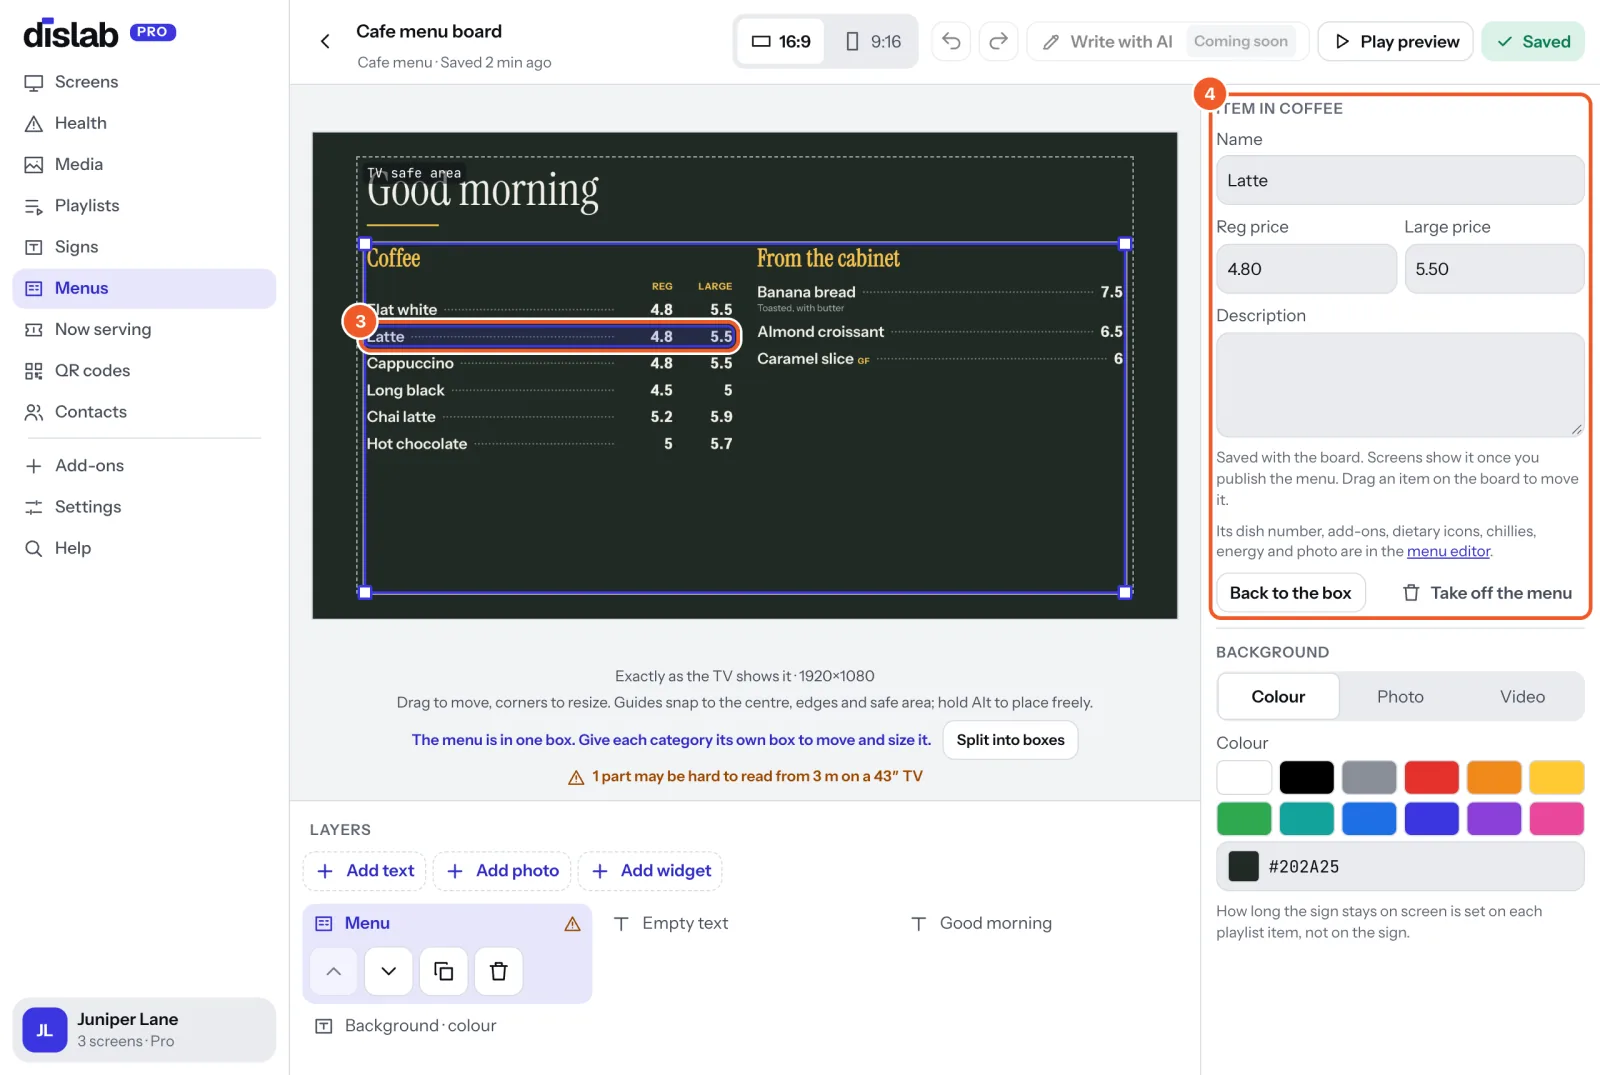Click Back to the box
The height and width of the screenshot is (1075, 1600).
click(1290, 593)
